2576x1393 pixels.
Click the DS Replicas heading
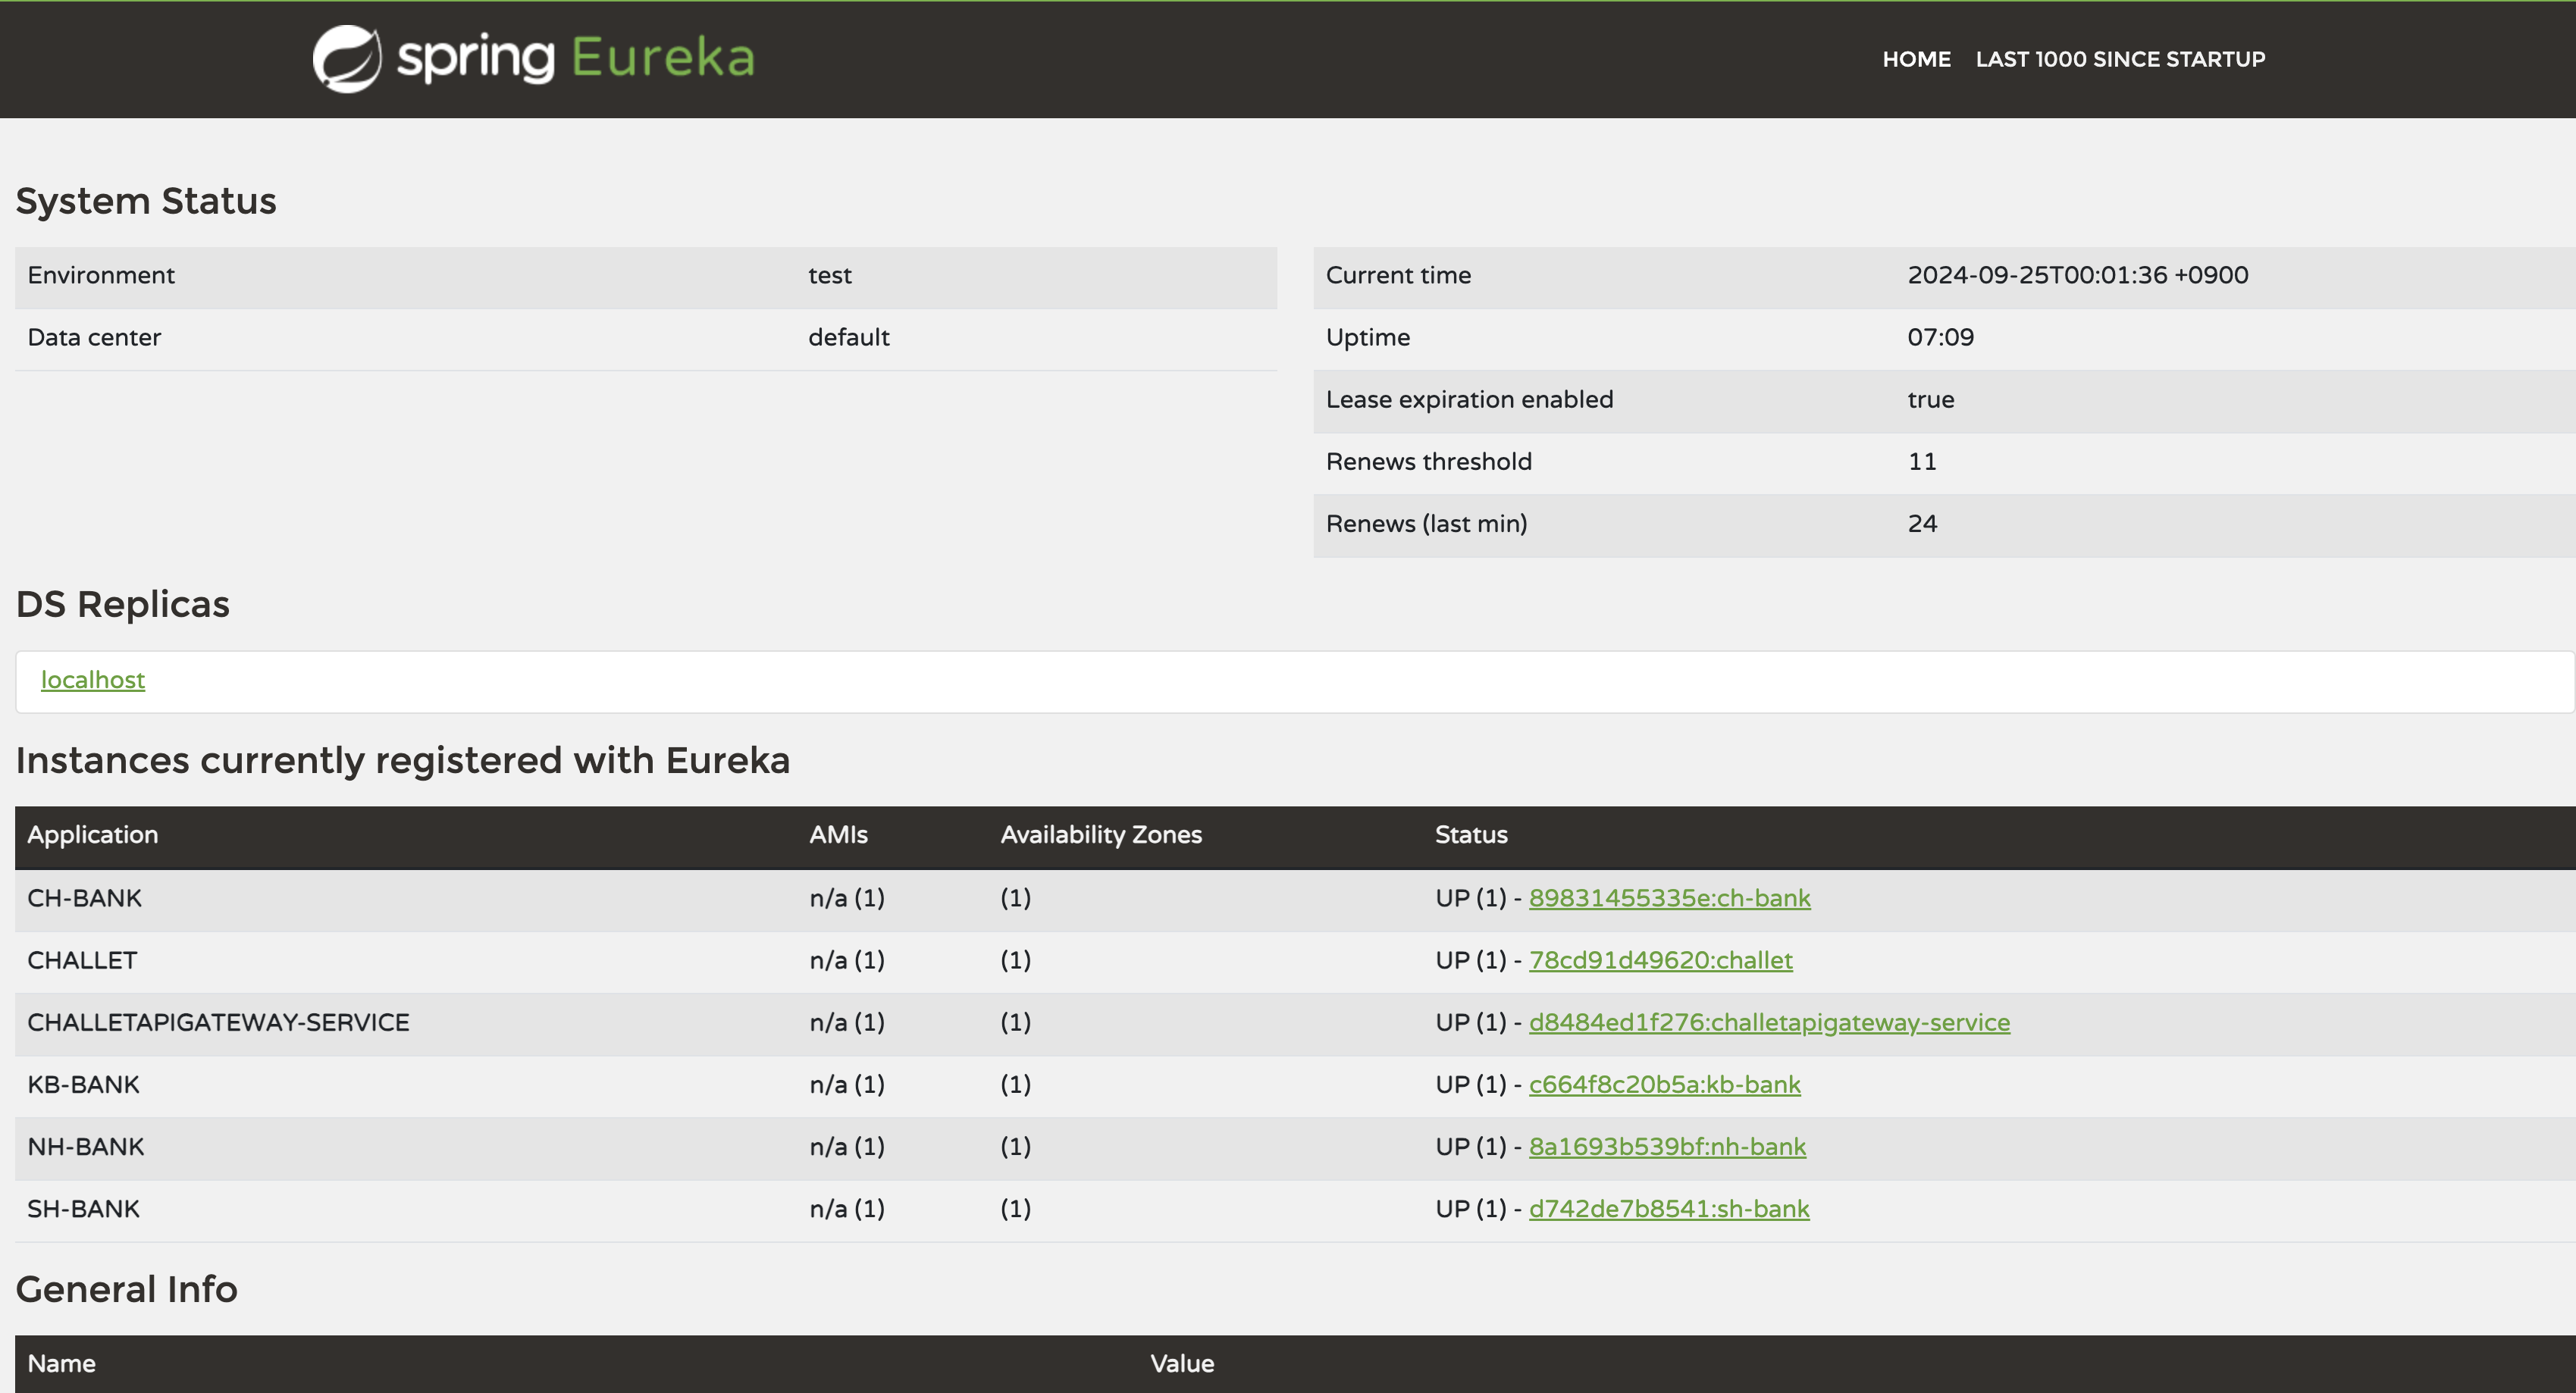123,604
